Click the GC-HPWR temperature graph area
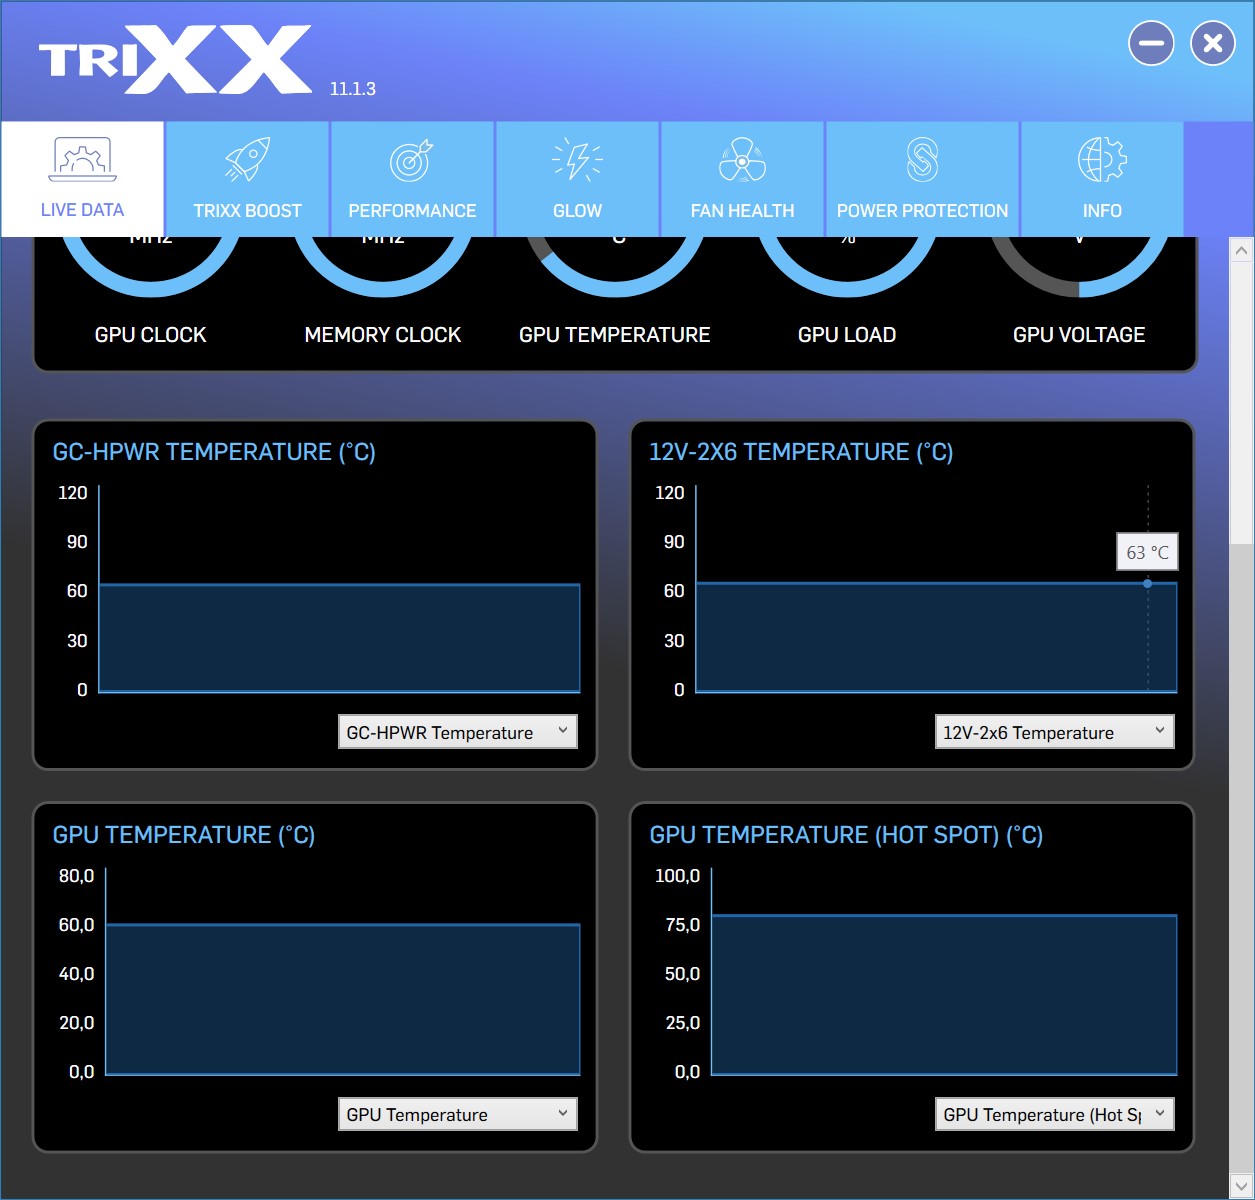Viewport: 1255px width, 1200px height. (x=340, y=589)
